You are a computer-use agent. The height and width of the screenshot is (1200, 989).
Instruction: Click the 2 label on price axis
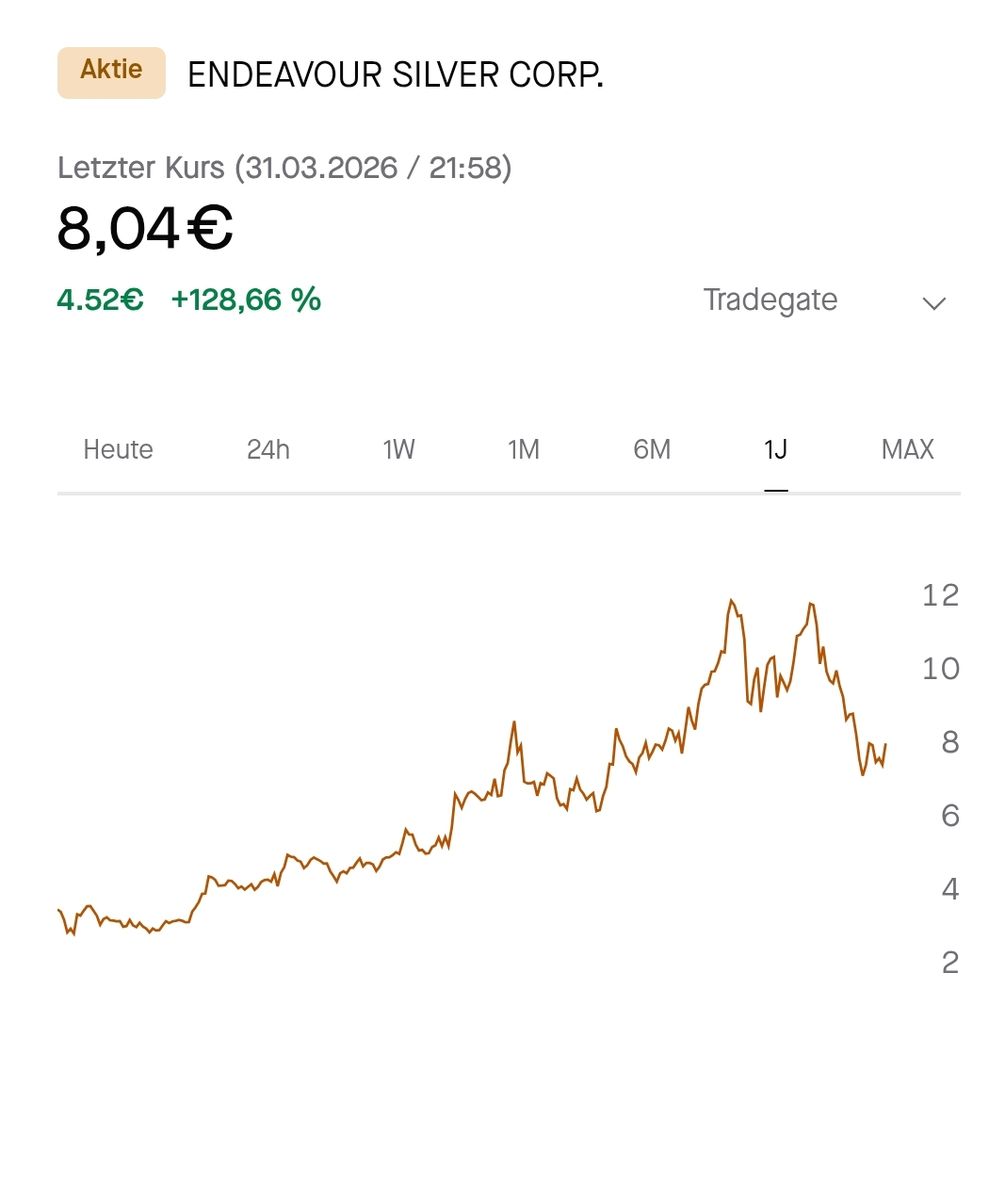[x=949, y=962]
